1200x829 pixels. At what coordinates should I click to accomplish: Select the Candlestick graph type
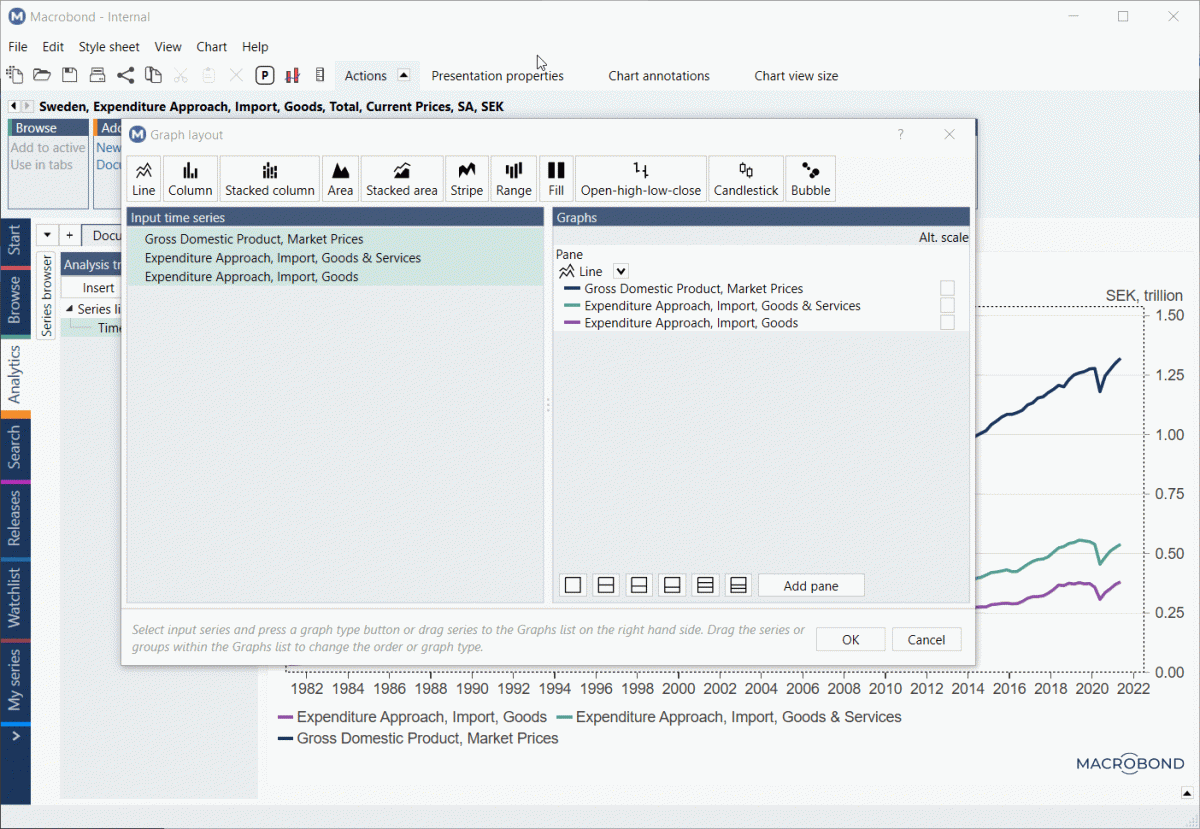click(x=746, y=178)
